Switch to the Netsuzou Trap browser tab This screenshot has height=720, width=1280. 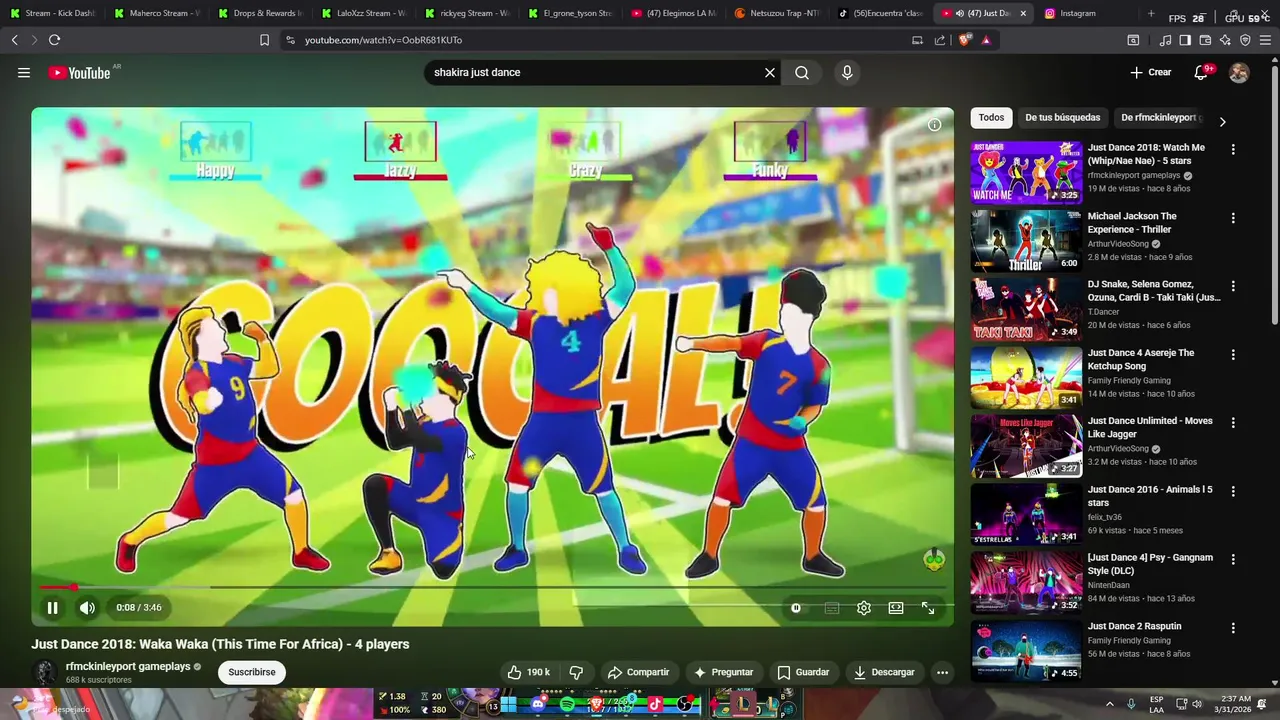[776, 13]
